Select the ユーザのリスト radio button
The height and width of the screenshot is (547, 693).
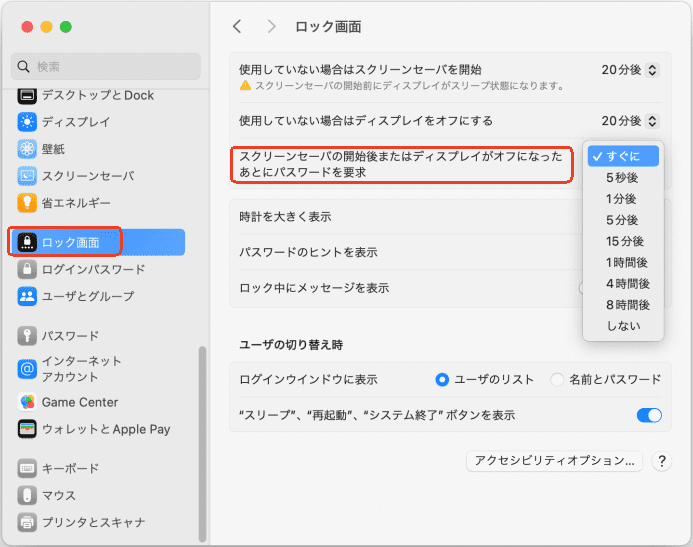[442, 380]
